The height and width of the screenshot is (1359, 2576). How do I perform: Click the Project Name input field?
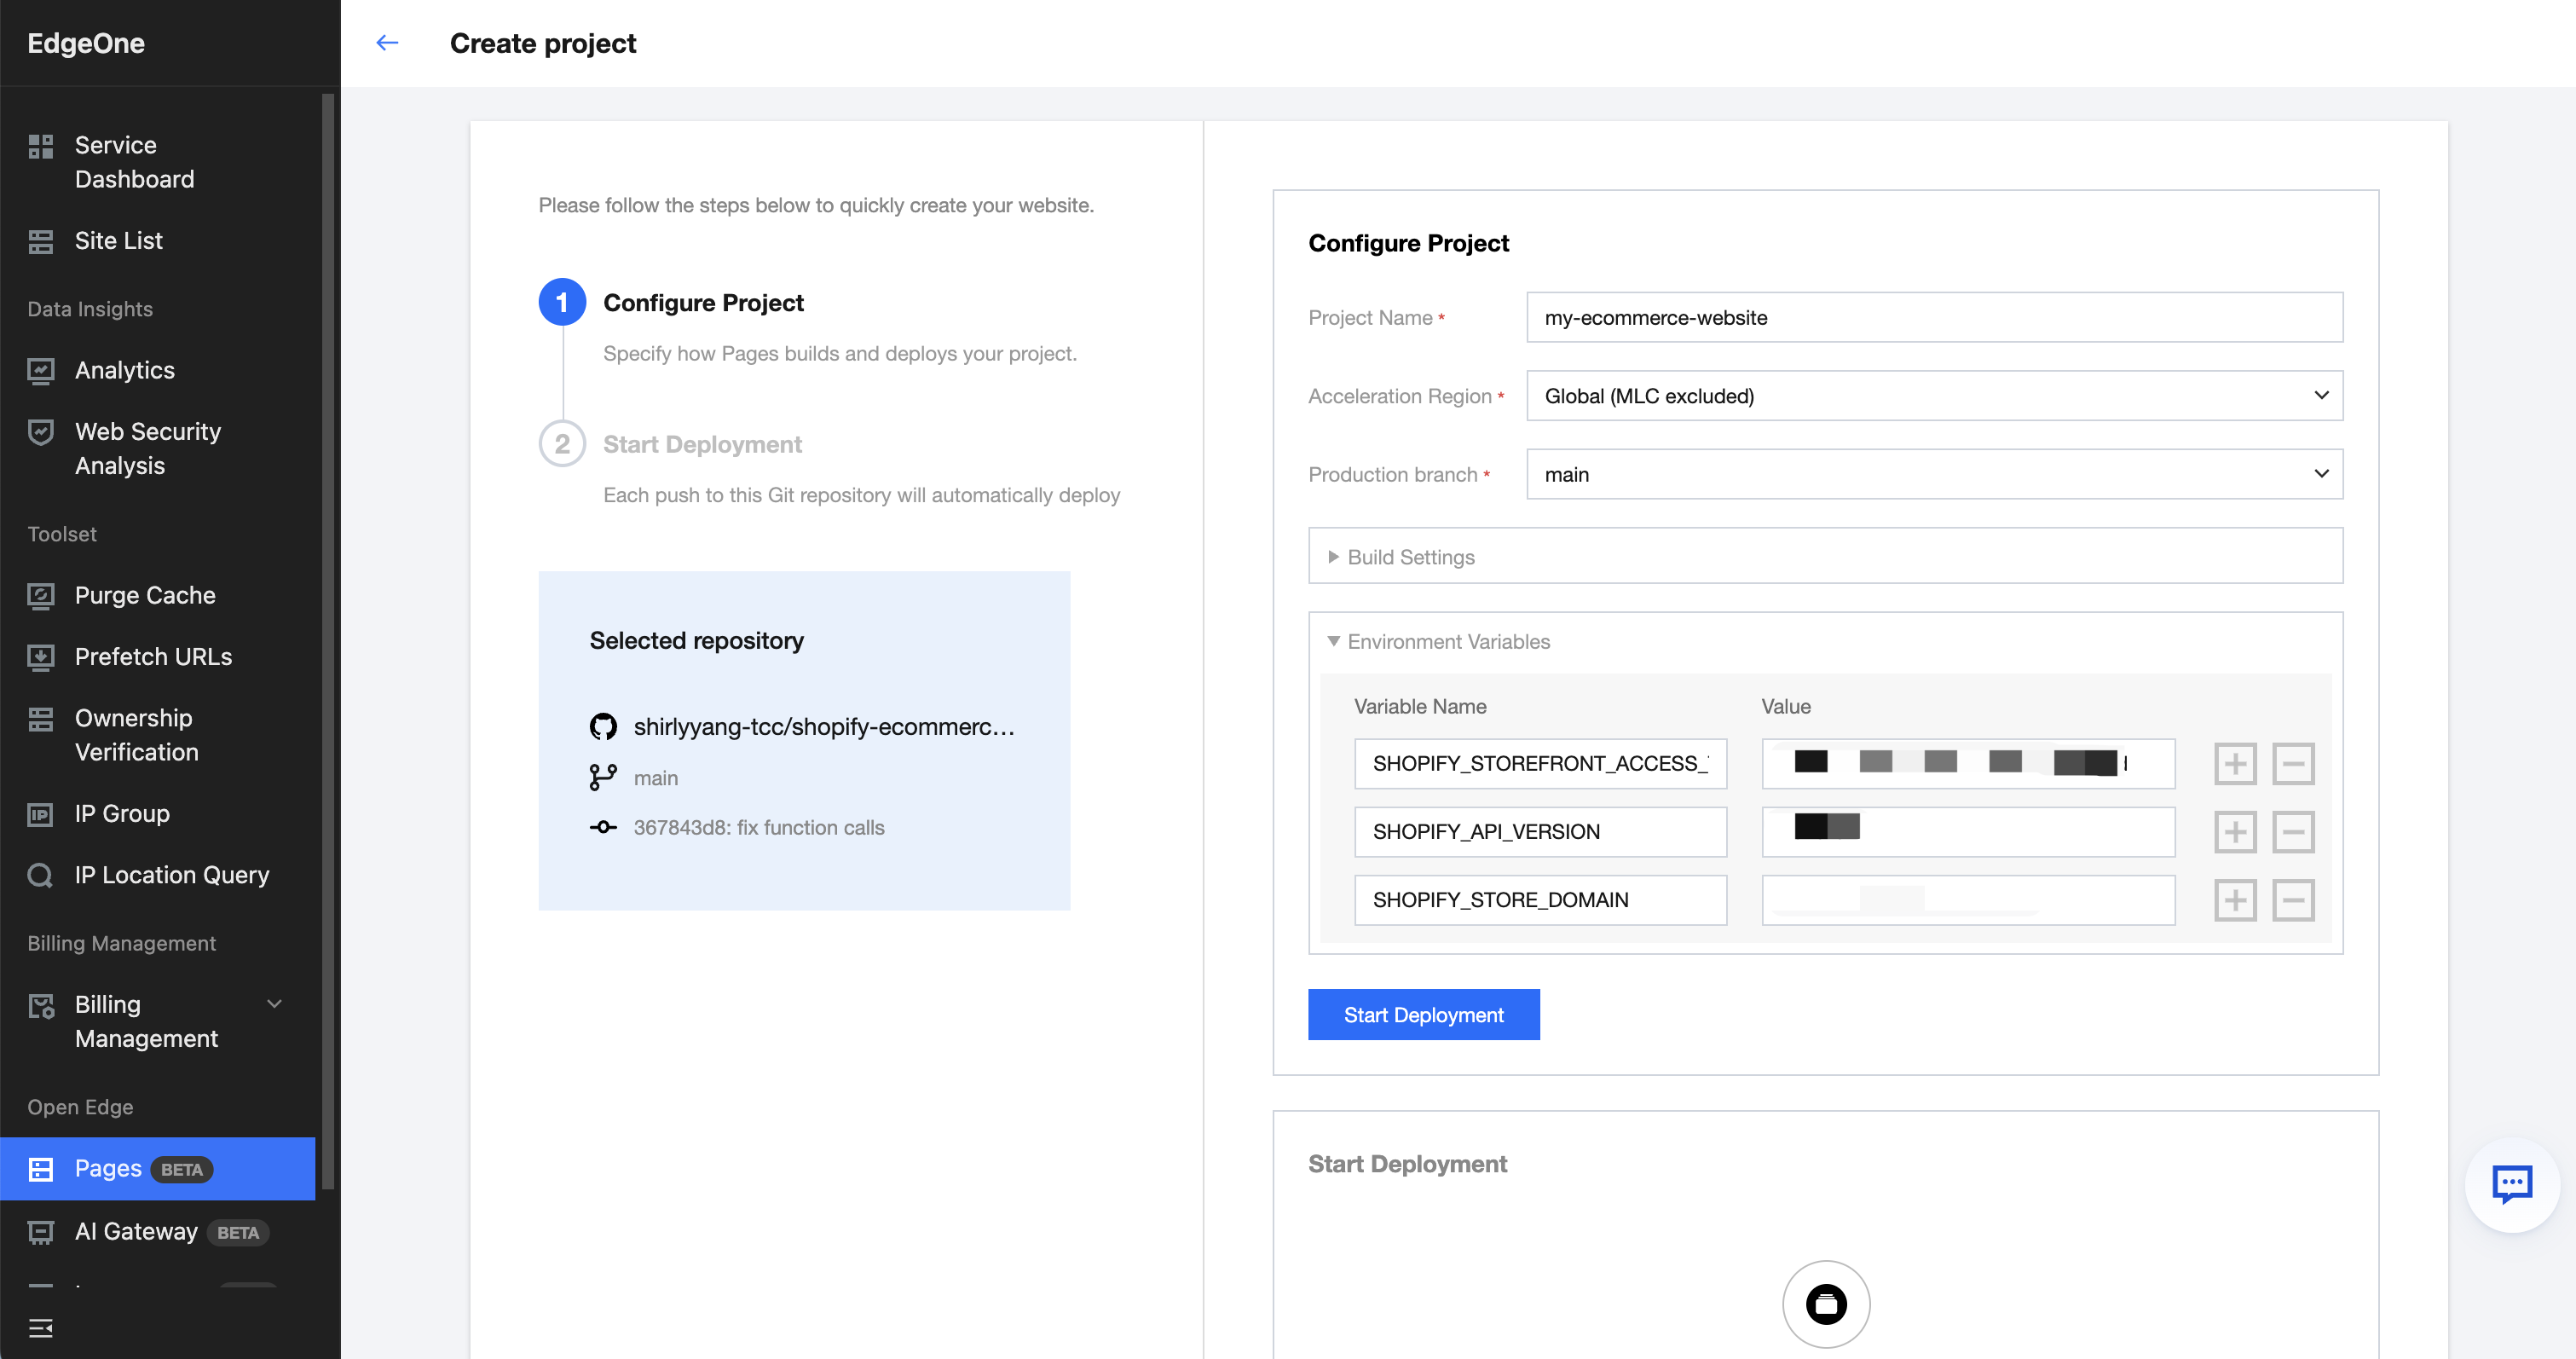(1934, 318)
